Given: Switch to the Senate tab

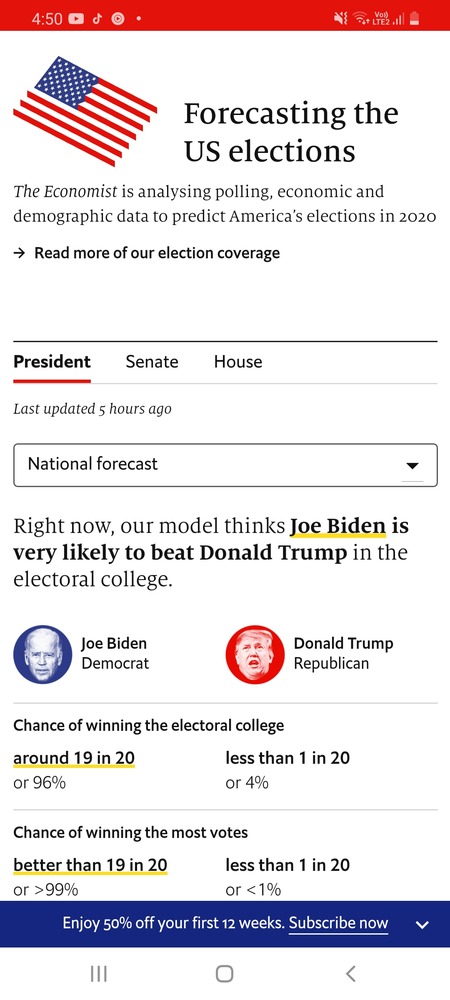Looking at the screenshot, I should 152,362.
